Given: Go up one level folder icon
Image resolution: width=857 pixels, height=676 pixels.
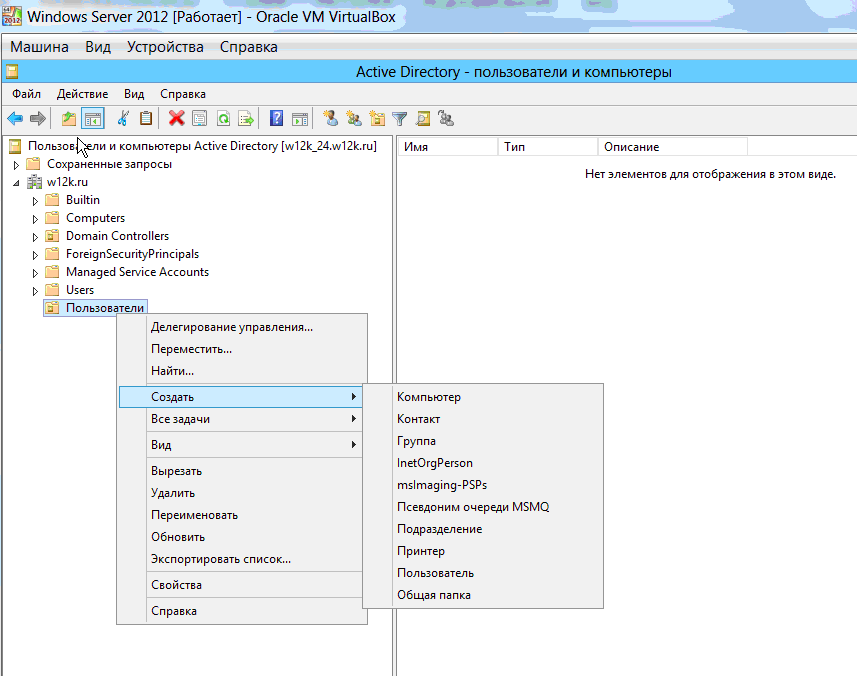Looking at the screenshot, I should [69, 118].
